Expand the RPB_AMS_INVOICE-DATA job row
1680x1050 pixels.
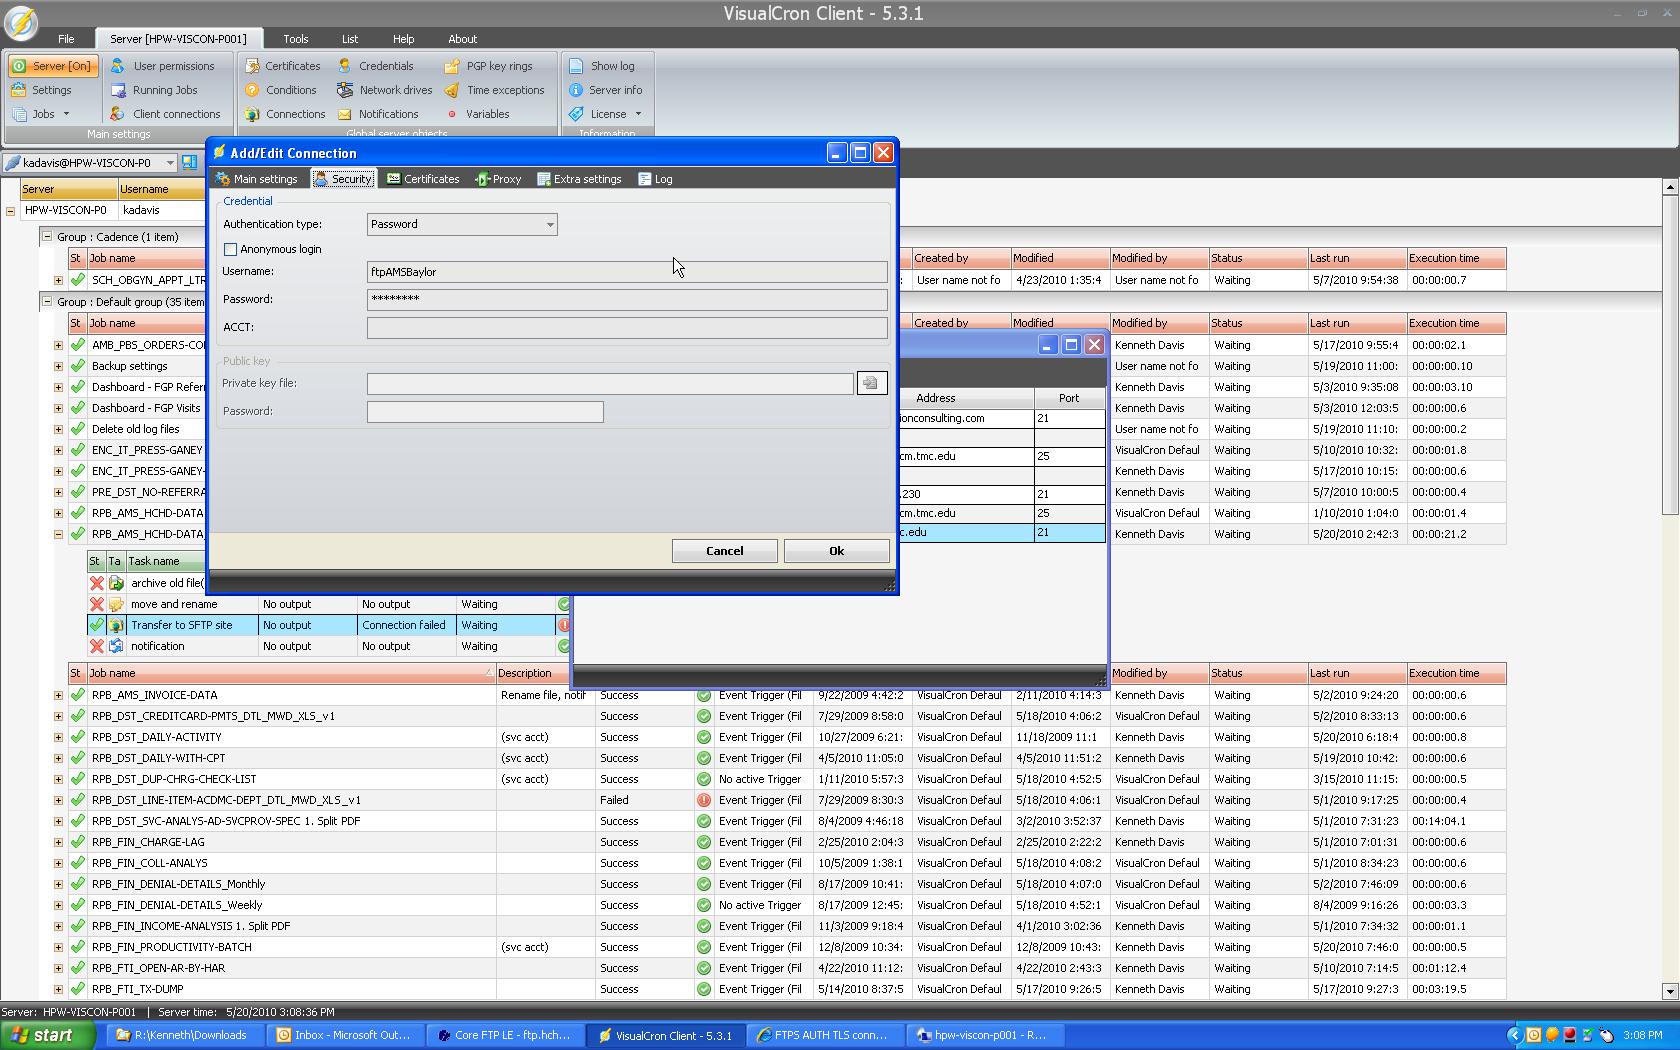(x=58, y=695)
